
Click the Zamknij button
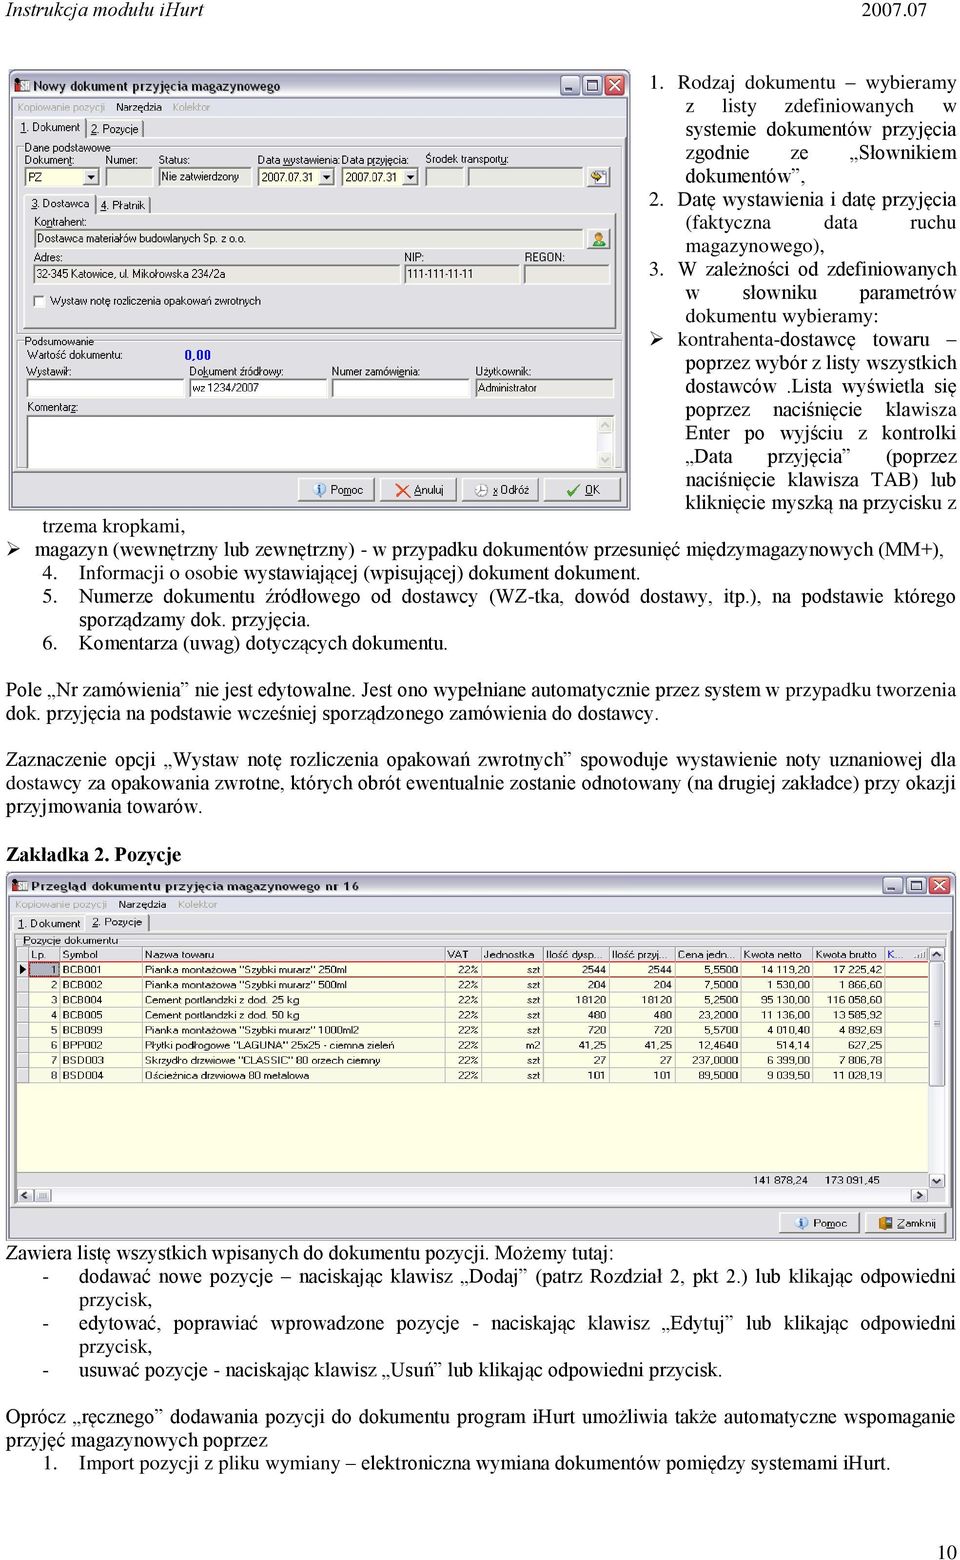[x=907, y=1223]
